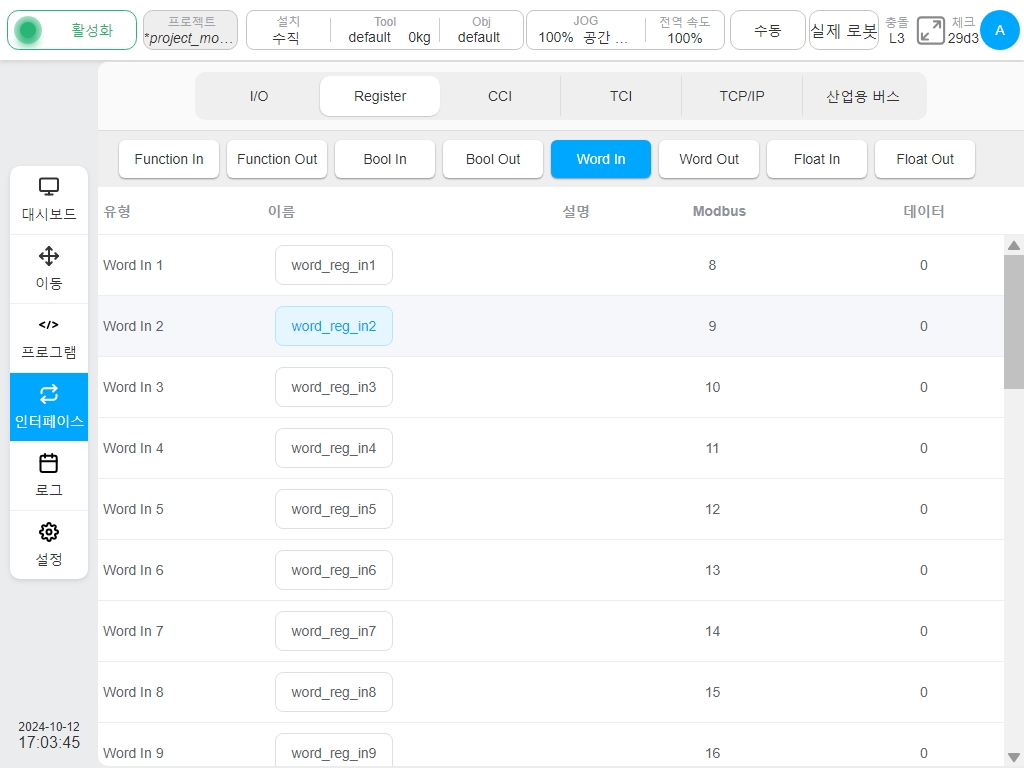Open the 전역 속도 100% speed setting

pos(684,30)
